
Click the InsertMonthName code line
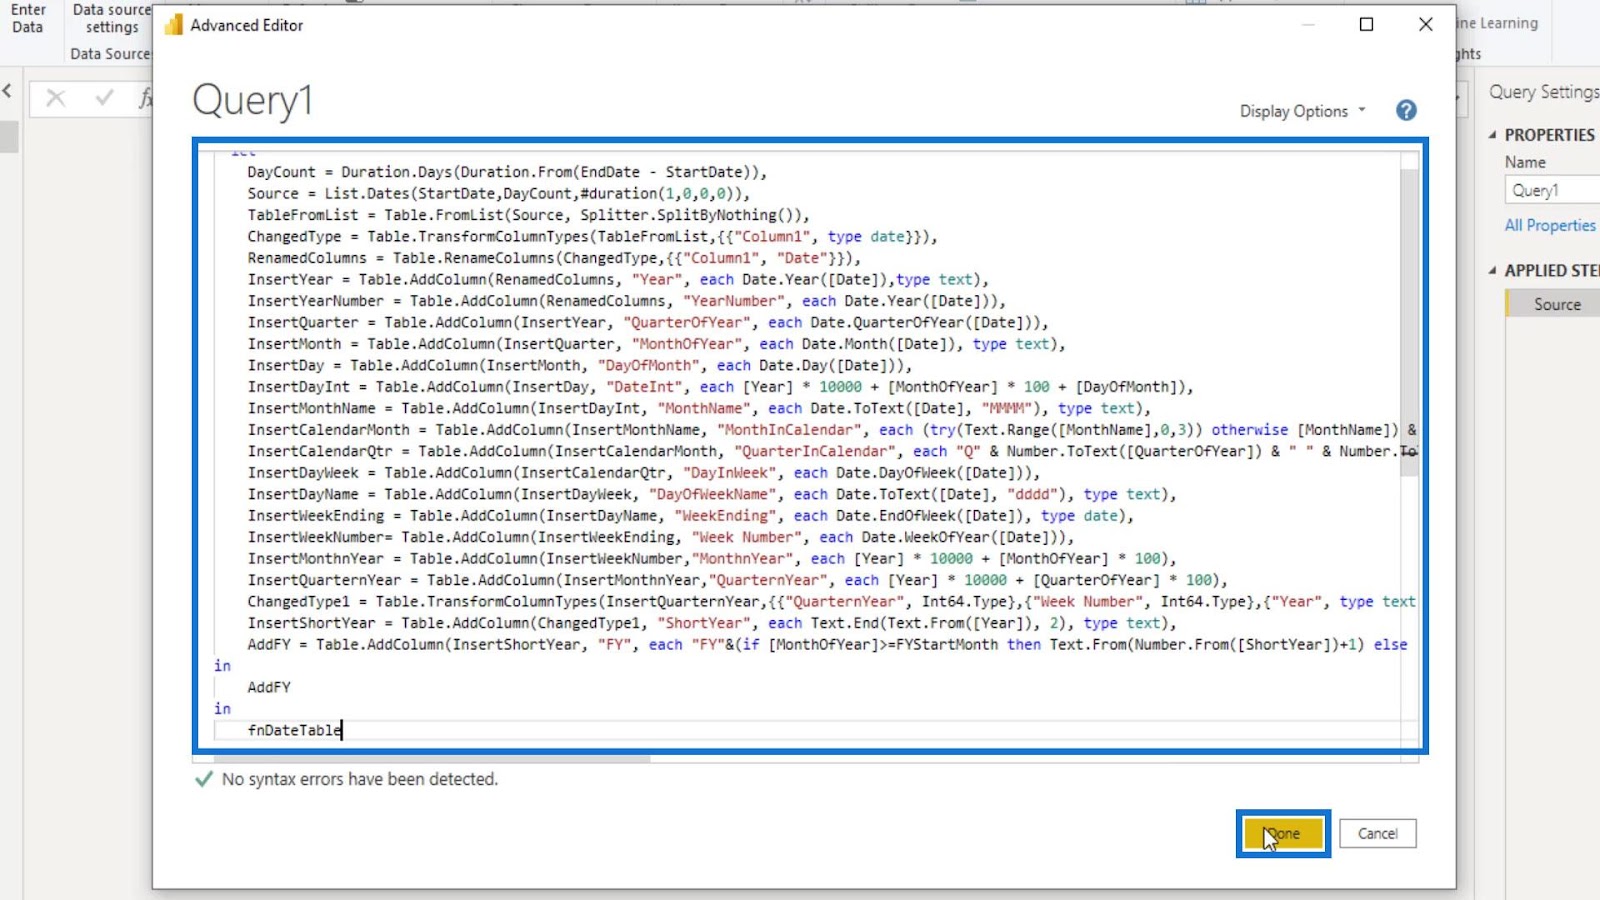[699, 408]
